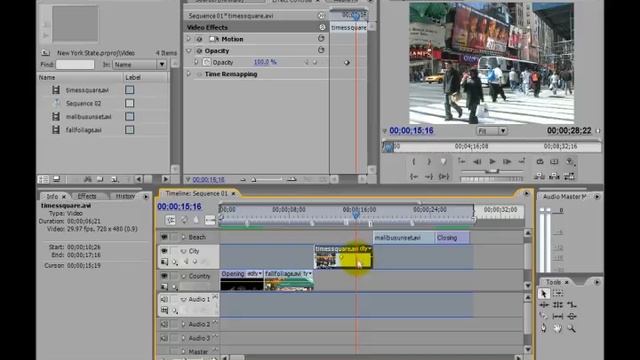Collapse the Opacity effect properties

pyautogui.click(x=189, y=51)
